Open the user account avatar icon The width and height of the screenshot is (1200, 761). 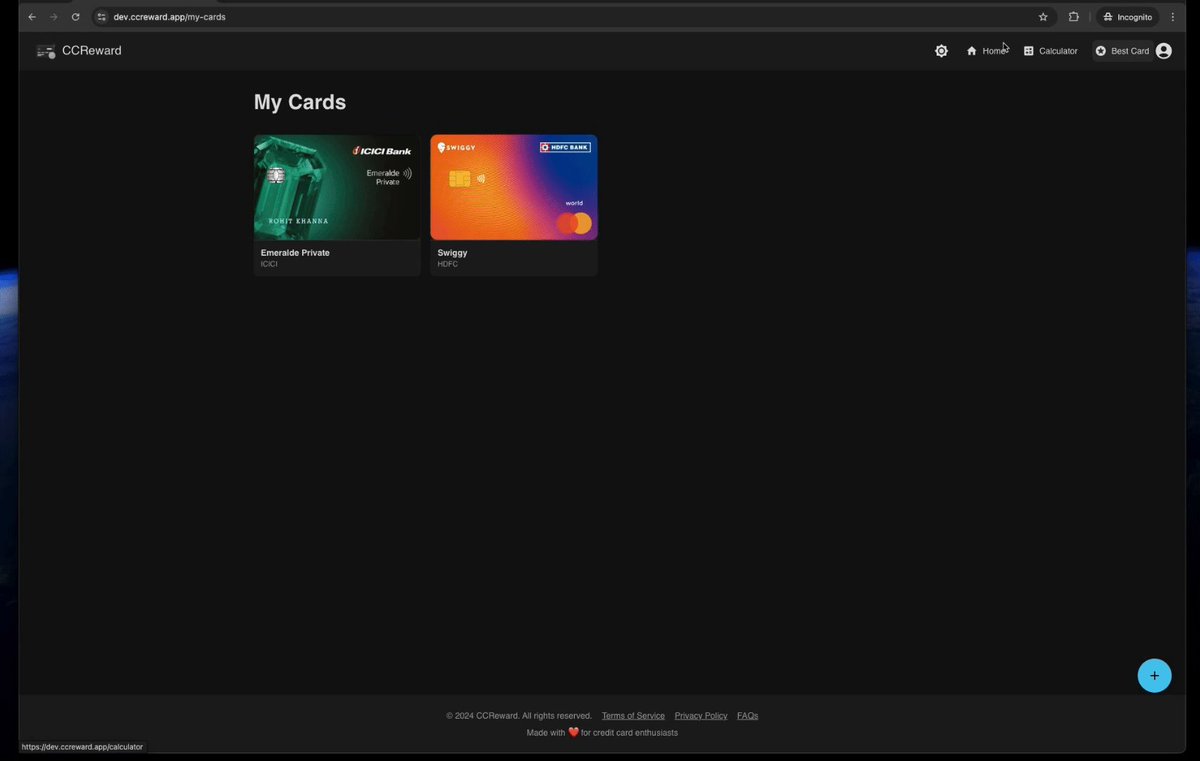coord(1163,51)
